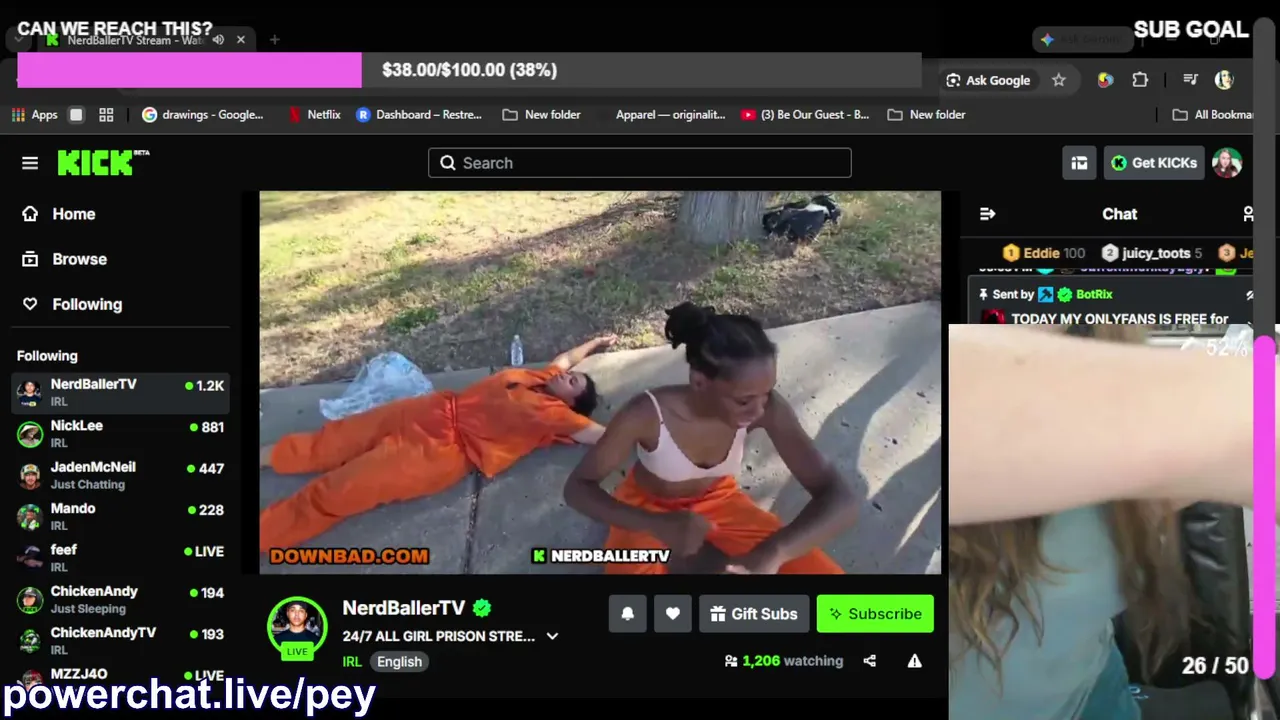Viewport: 1280px width, 720px height.
Task: Open feef channel from Following list
Action: (120, 558)
